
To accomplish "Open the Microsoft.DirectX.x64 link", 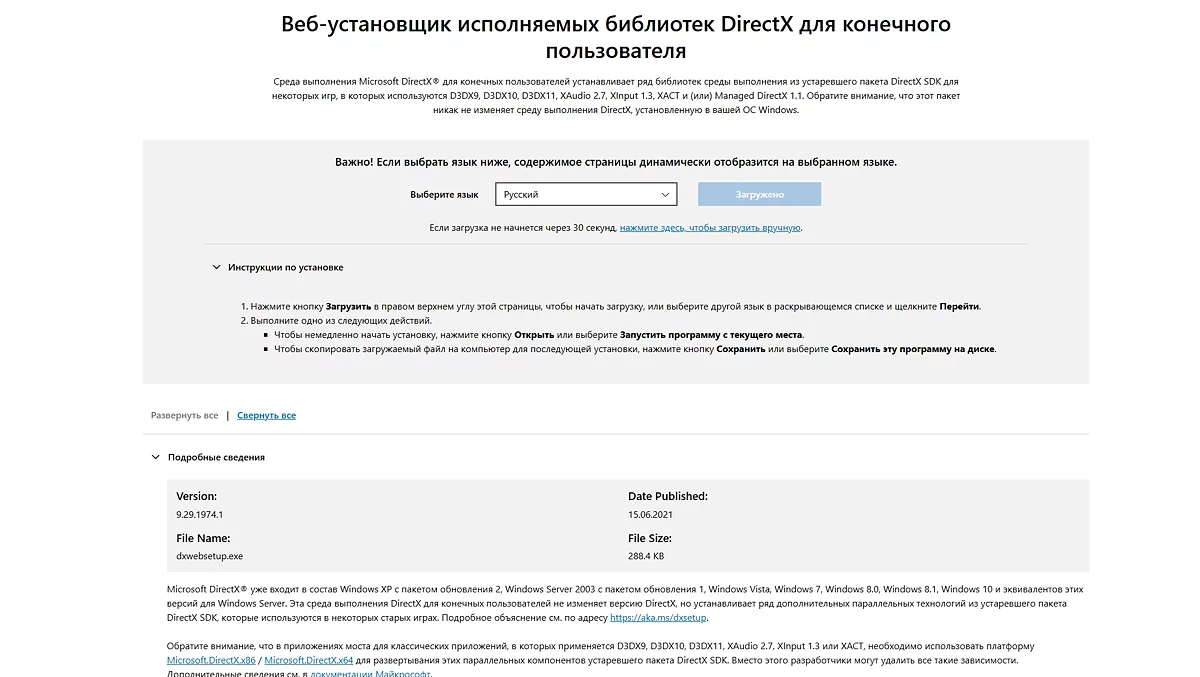I will (307, 659).
